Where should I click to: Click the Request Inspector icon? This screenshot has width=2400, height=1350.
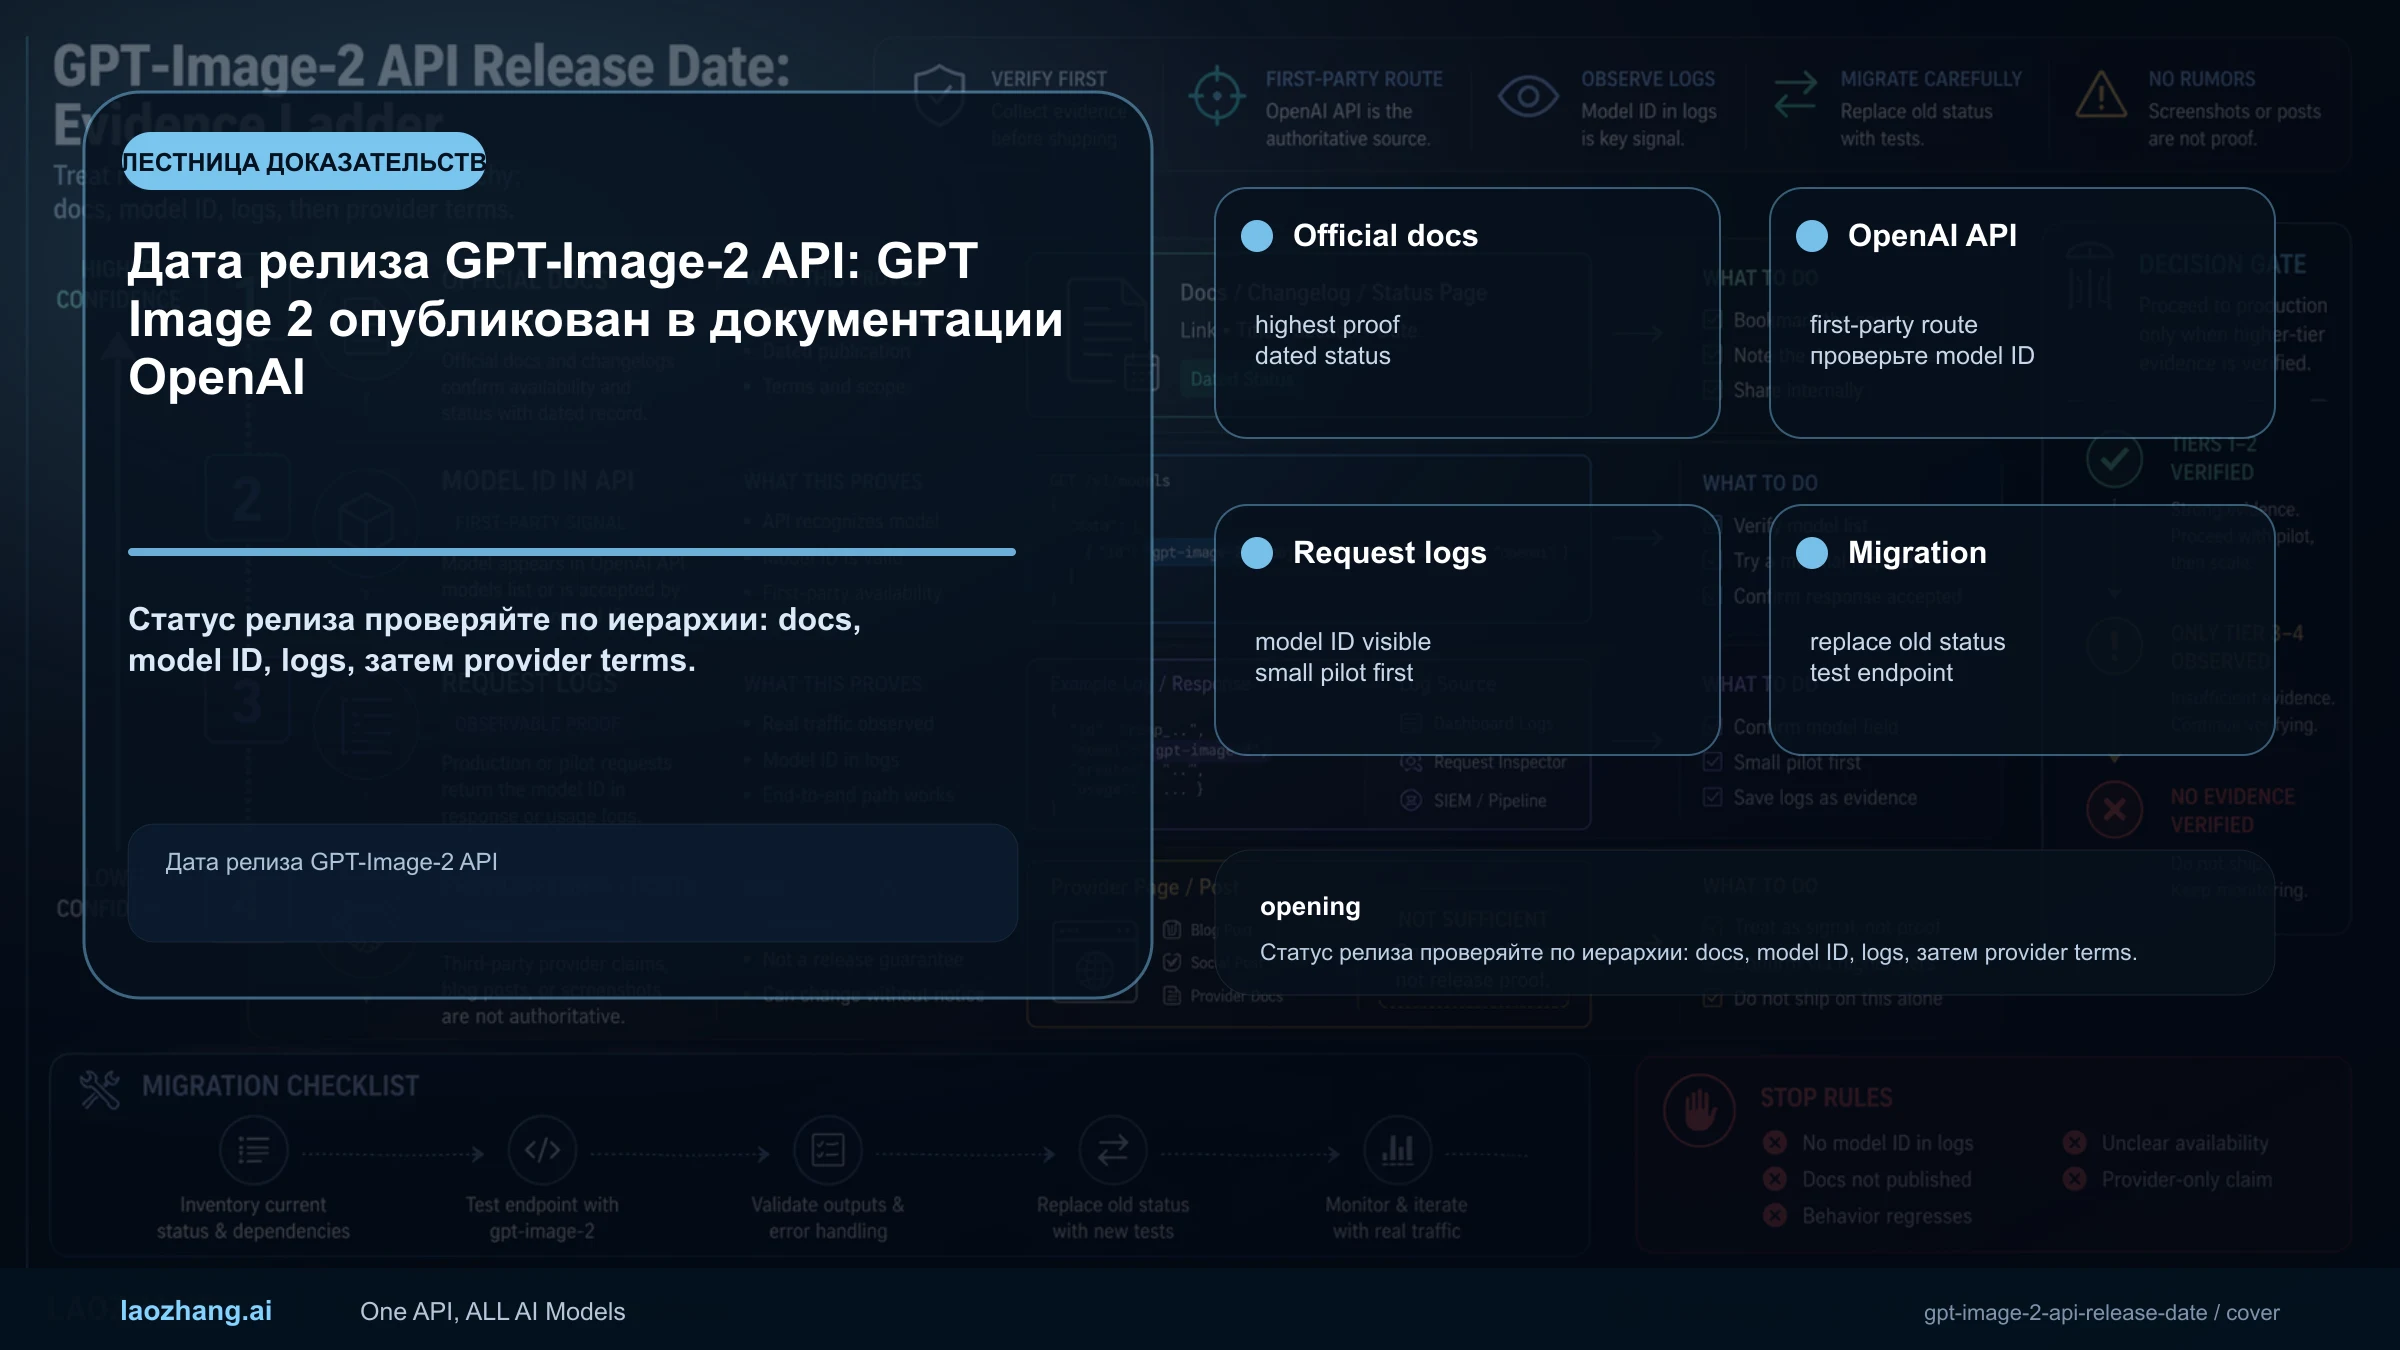1411,763
